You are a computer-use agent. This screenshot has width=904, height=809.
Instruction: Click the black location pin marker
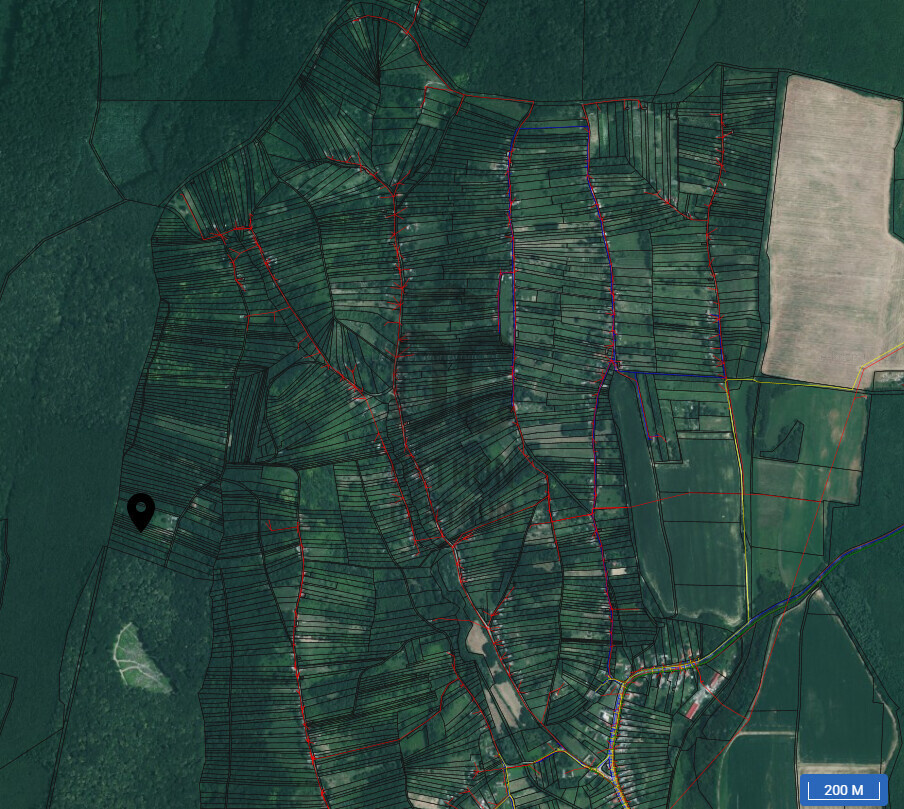tap(141, 512)
